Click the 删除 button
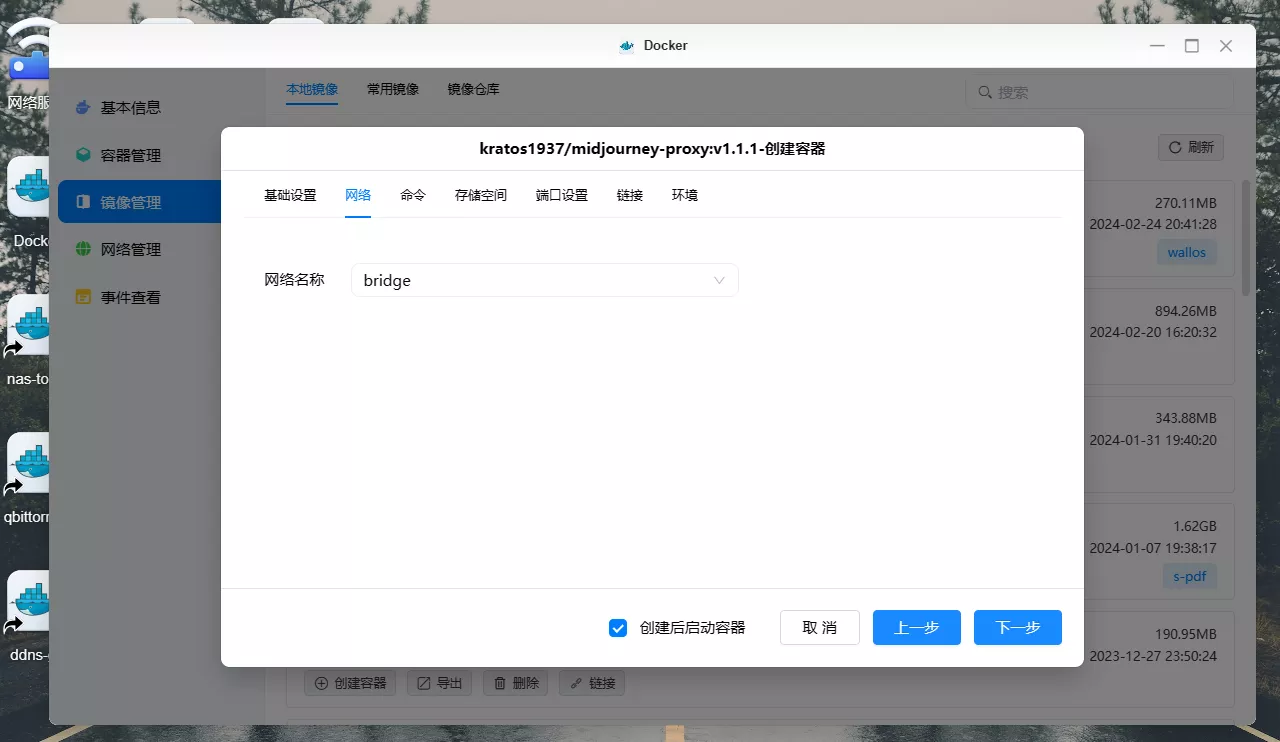Image resolution: width=1280 pixels, height=742 pixels. coord(516,683)
